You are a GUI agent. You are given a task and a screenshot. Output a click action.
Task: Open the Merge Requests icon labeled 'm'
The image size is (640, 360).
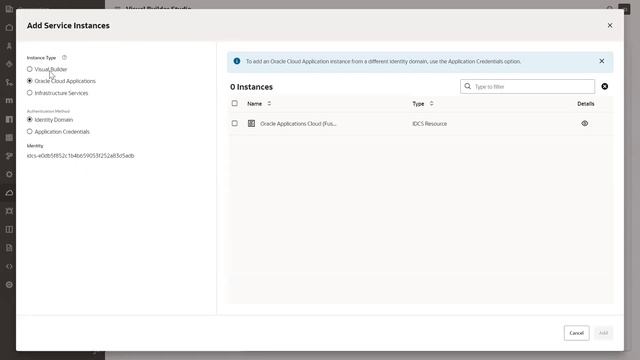(x=9, y=100)
